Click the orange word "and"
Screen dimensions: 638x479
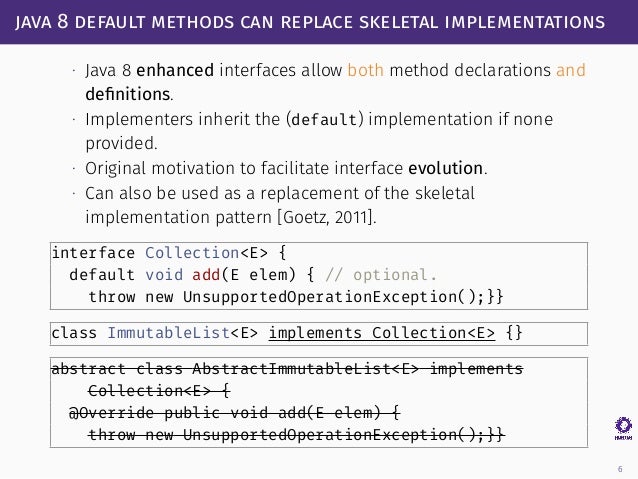point(571,70)
